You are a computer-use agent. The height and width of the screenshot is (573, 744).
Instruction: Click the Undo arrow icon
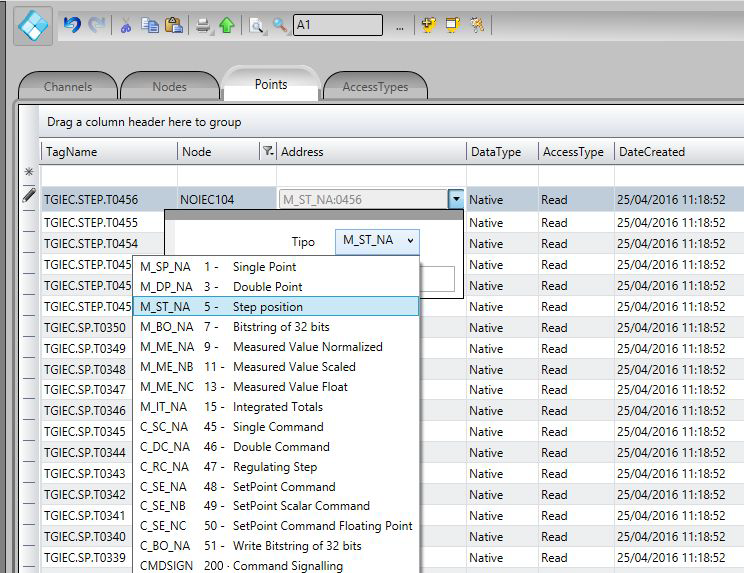pos(72,25)
